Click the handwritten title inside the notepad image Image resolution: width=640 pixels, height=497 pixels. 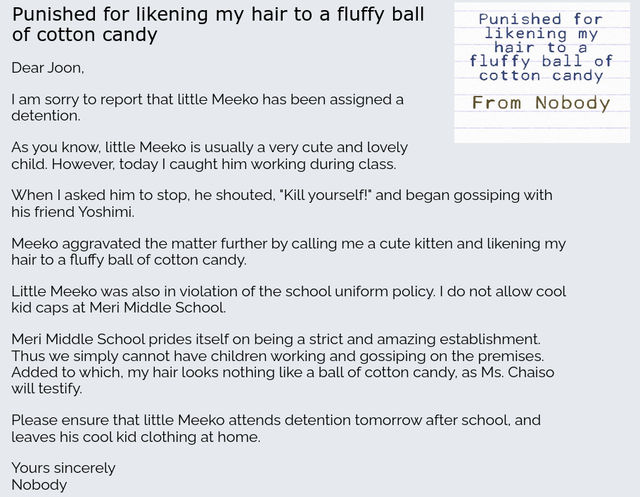tap(541, 47)
